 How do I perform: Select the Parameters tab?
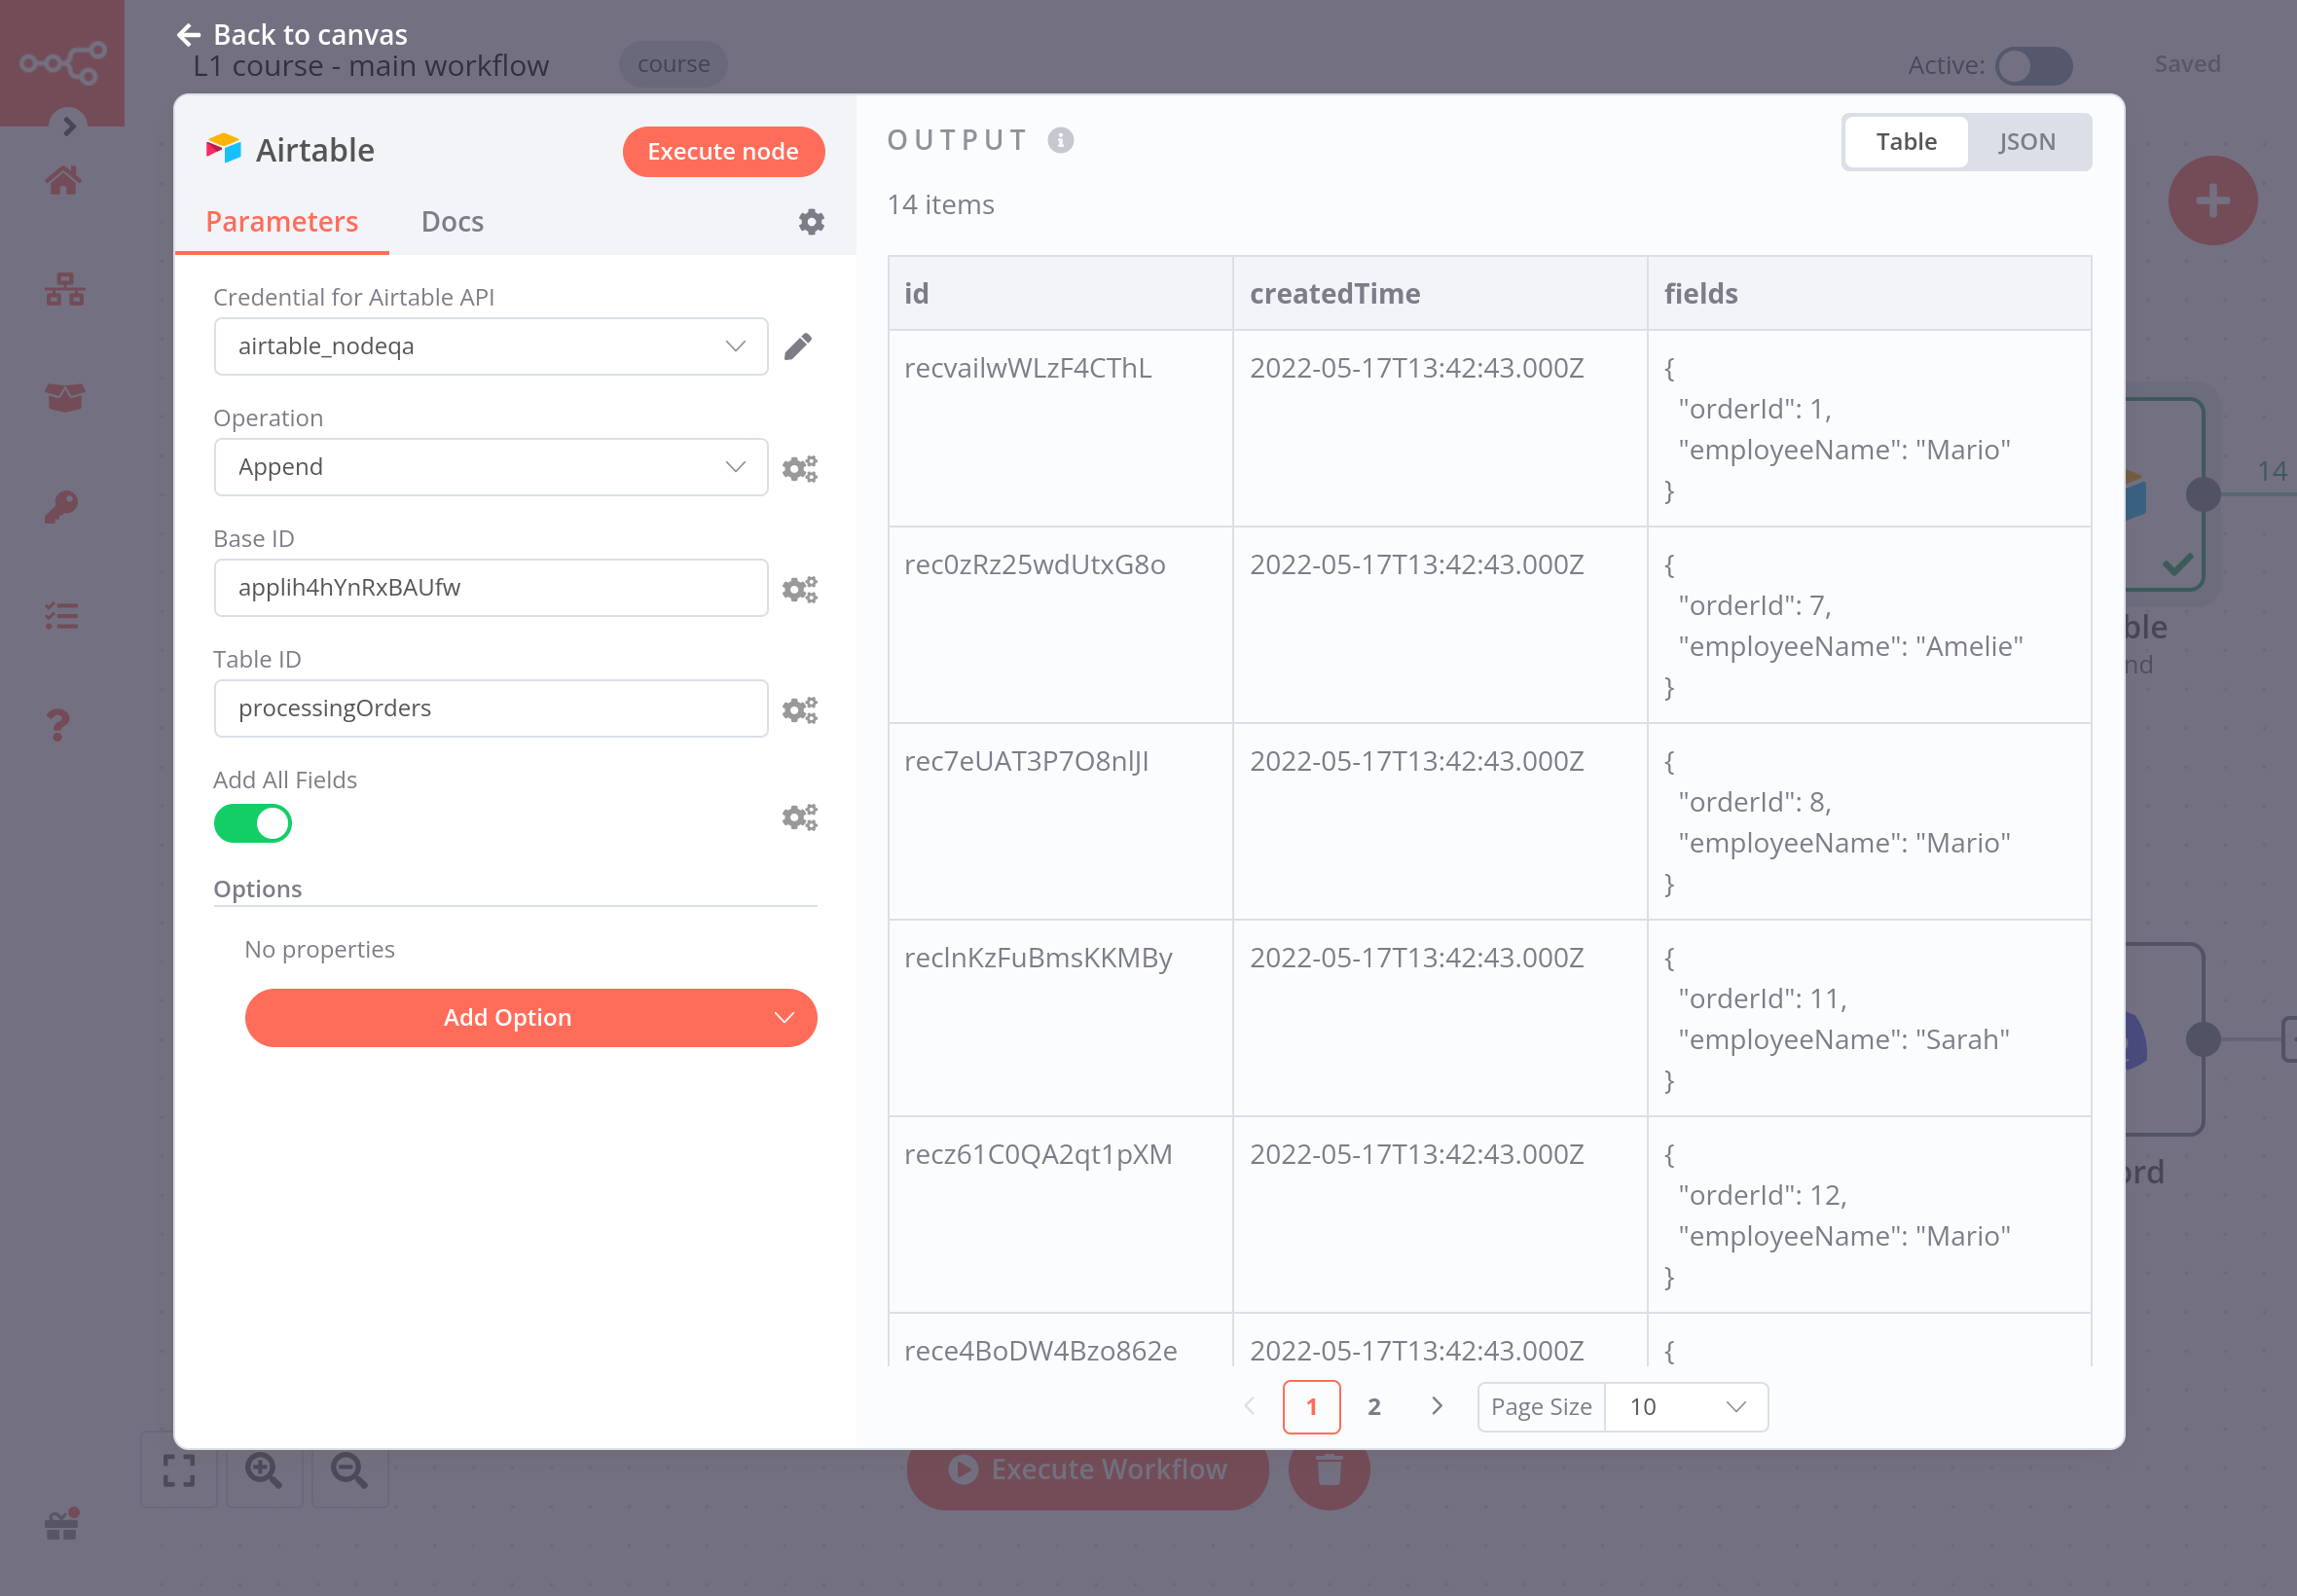tap(282, 221)
